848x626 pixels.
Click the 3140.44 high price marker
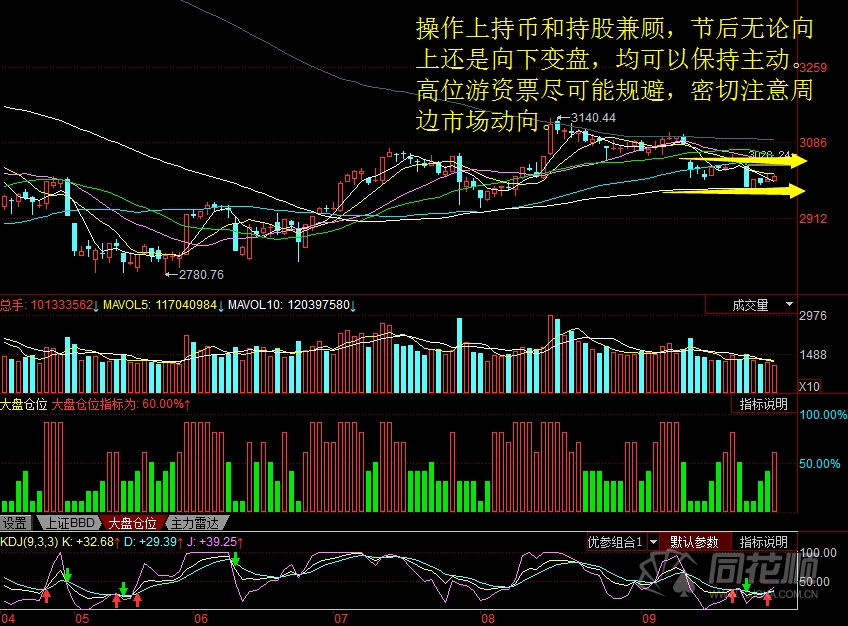pyautogui.click(x=592, y=118)
